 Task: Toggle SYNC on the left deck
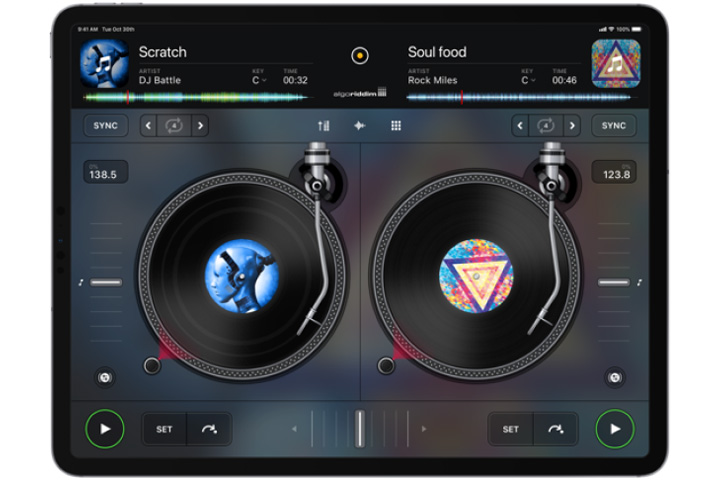[105, 126]
